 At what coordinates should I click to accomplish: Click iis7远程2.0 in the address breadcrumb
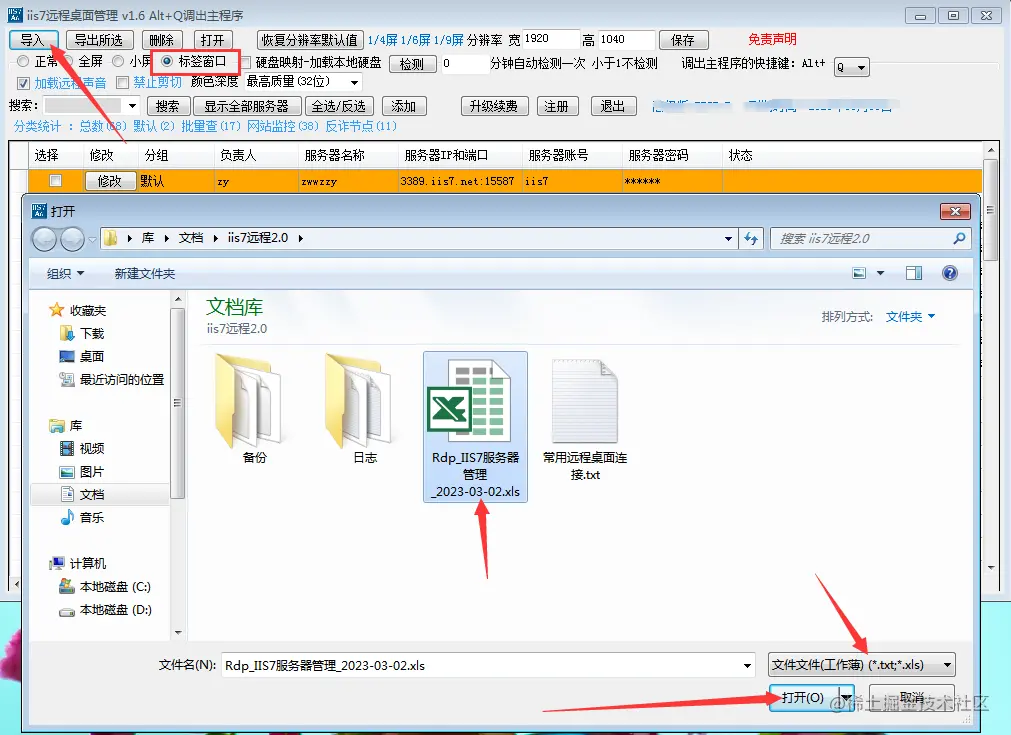[x=258, y=238]
